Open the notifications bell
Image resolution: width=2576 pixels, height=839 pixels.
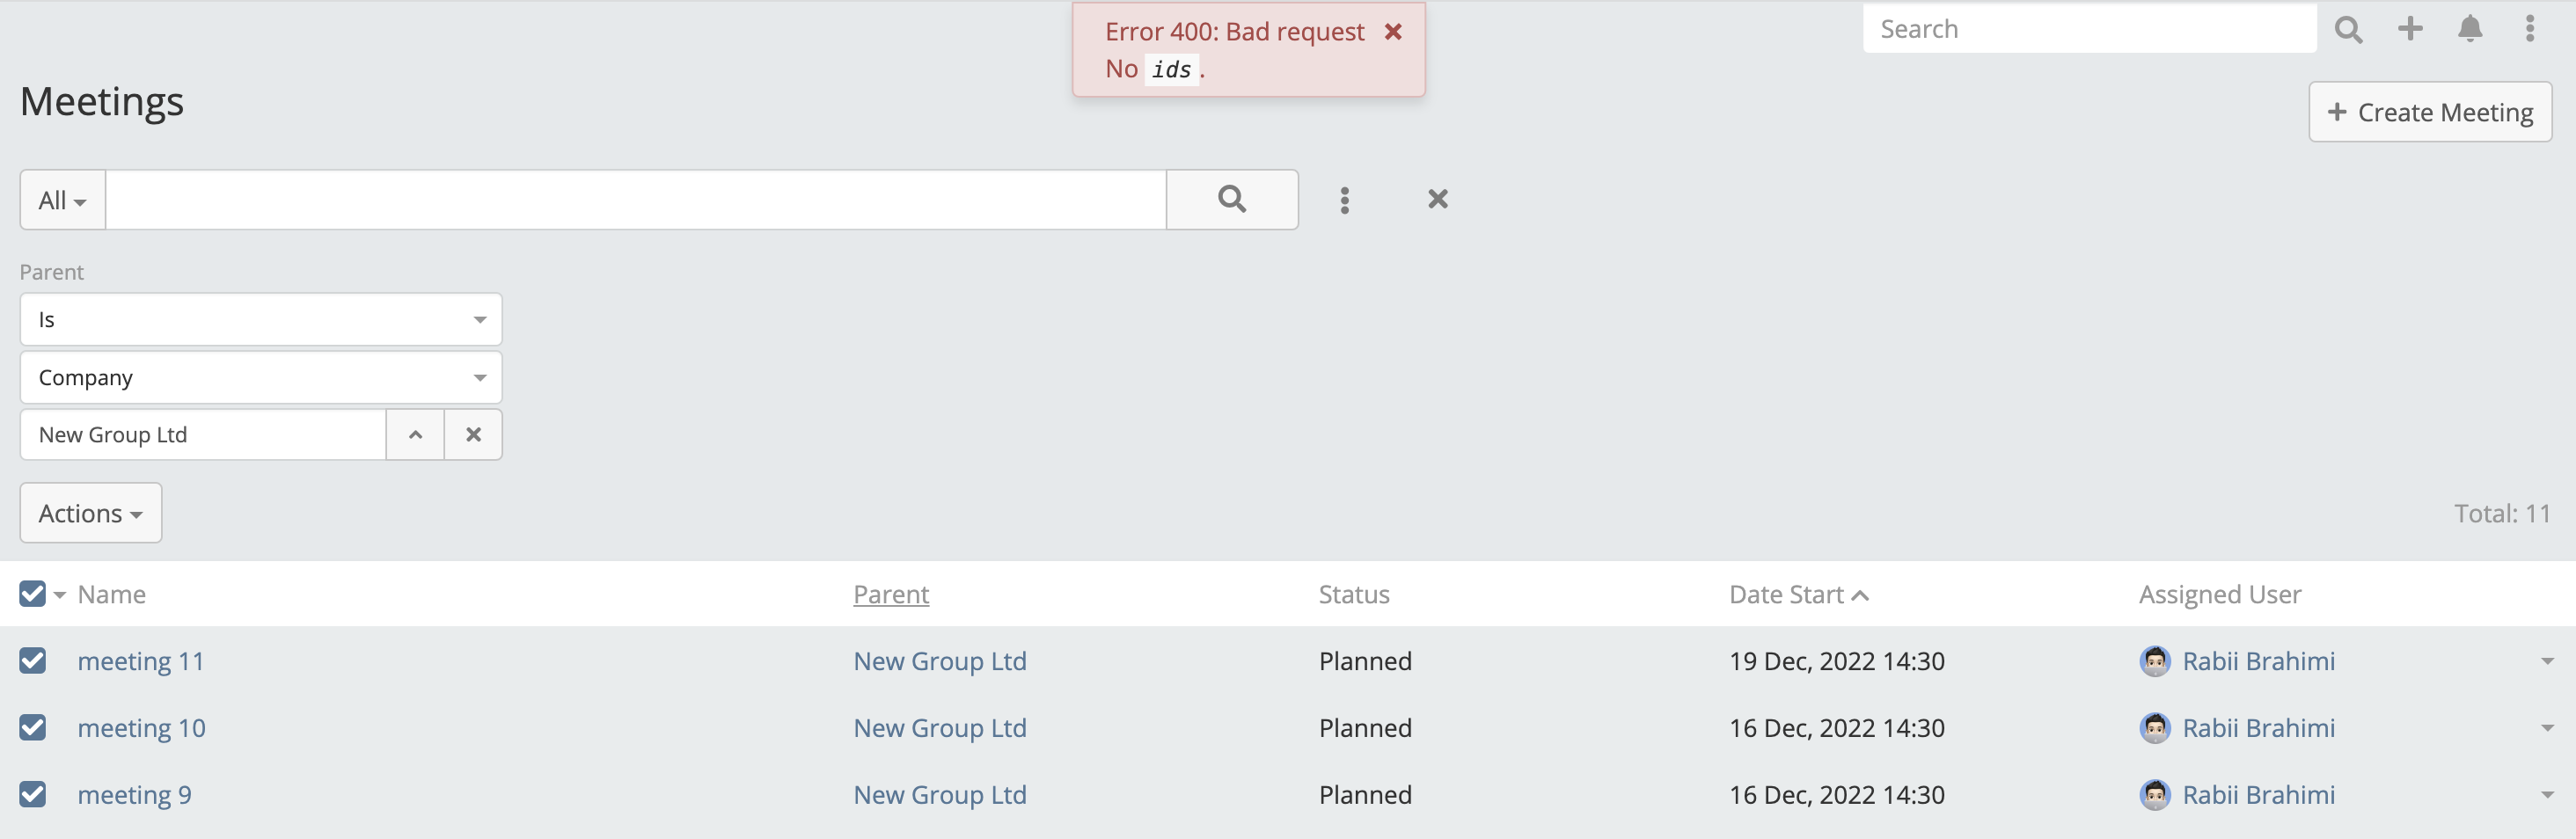(2470, 28)
